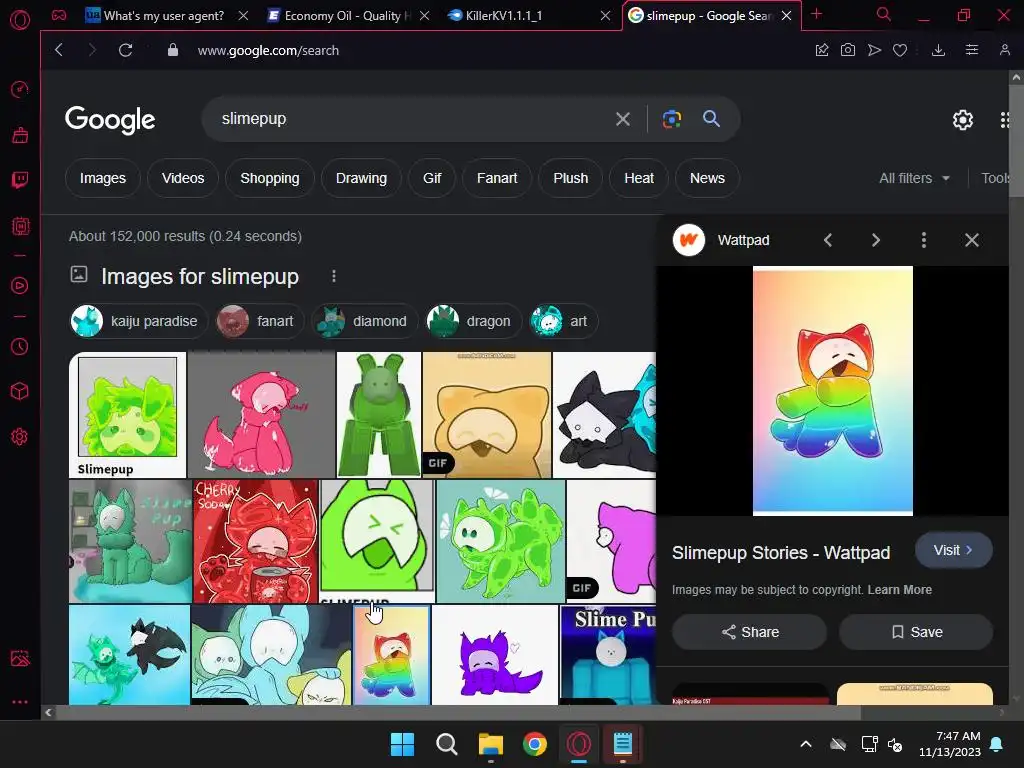Screen dimensions: 1024x768
Task: Open Extensions cube icon in sidebar
Action: tap(20, 391)
